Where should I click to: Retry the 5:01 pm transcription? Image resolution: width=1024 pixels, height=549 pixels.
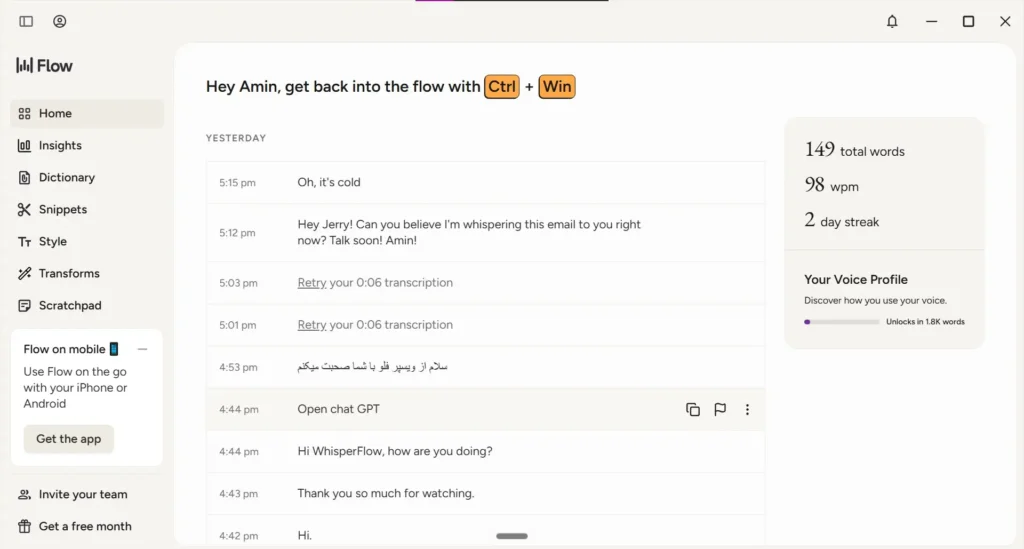pos(312,324)
